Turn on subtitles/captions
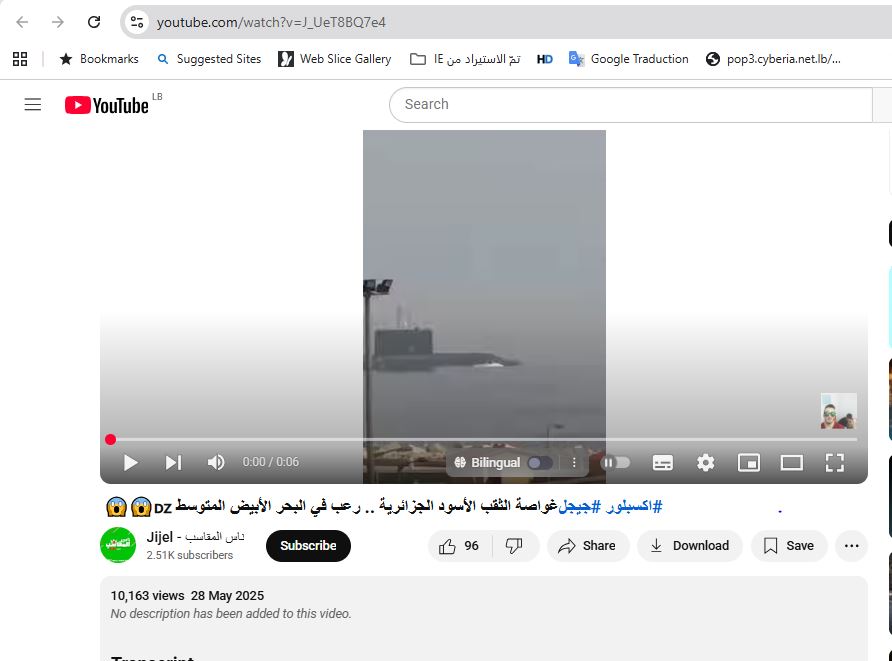Screen dimensions: 892x661 (x=663, y=462)
